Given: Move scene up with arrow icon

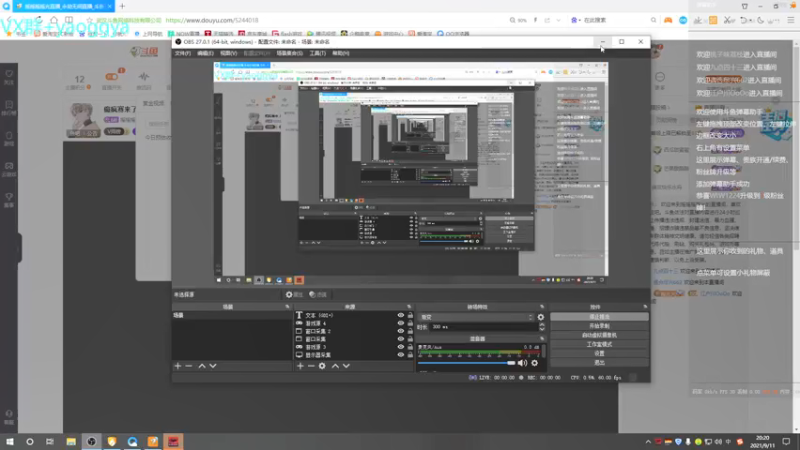Looking at the screenshot, I should click(202, 366).
